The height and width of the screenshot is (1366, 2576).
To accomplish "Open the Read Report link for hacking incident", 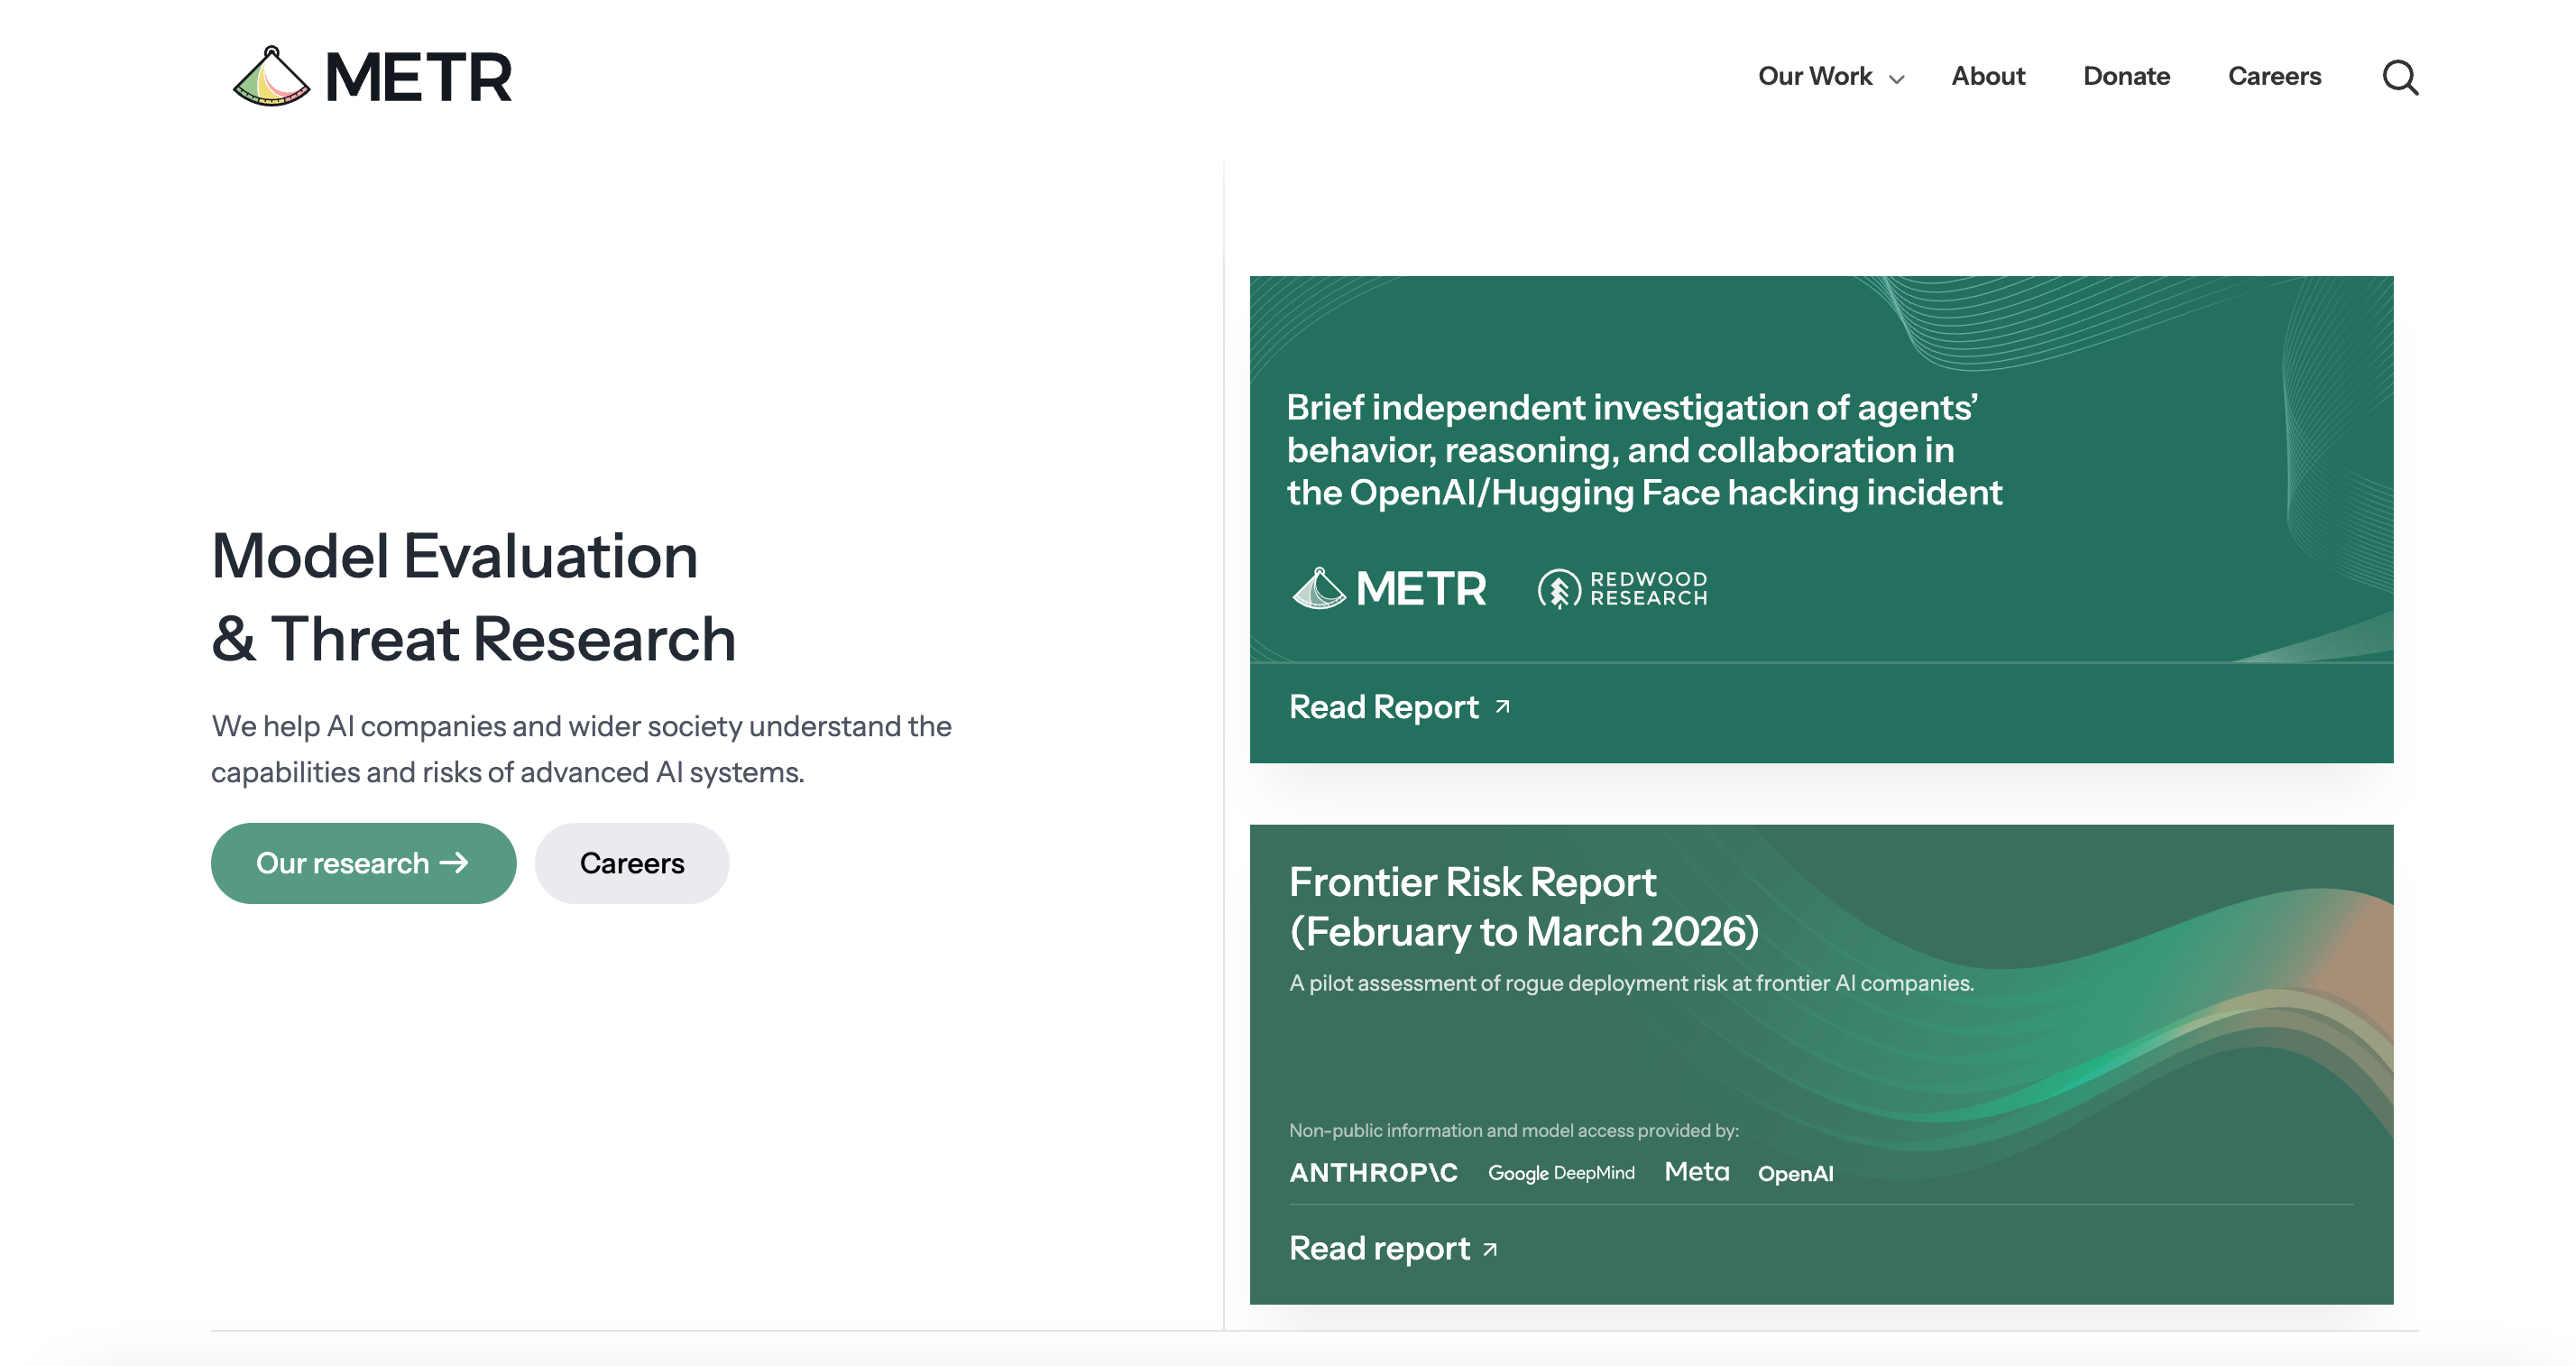I will pyautogui.click(x=1383, y=707).
